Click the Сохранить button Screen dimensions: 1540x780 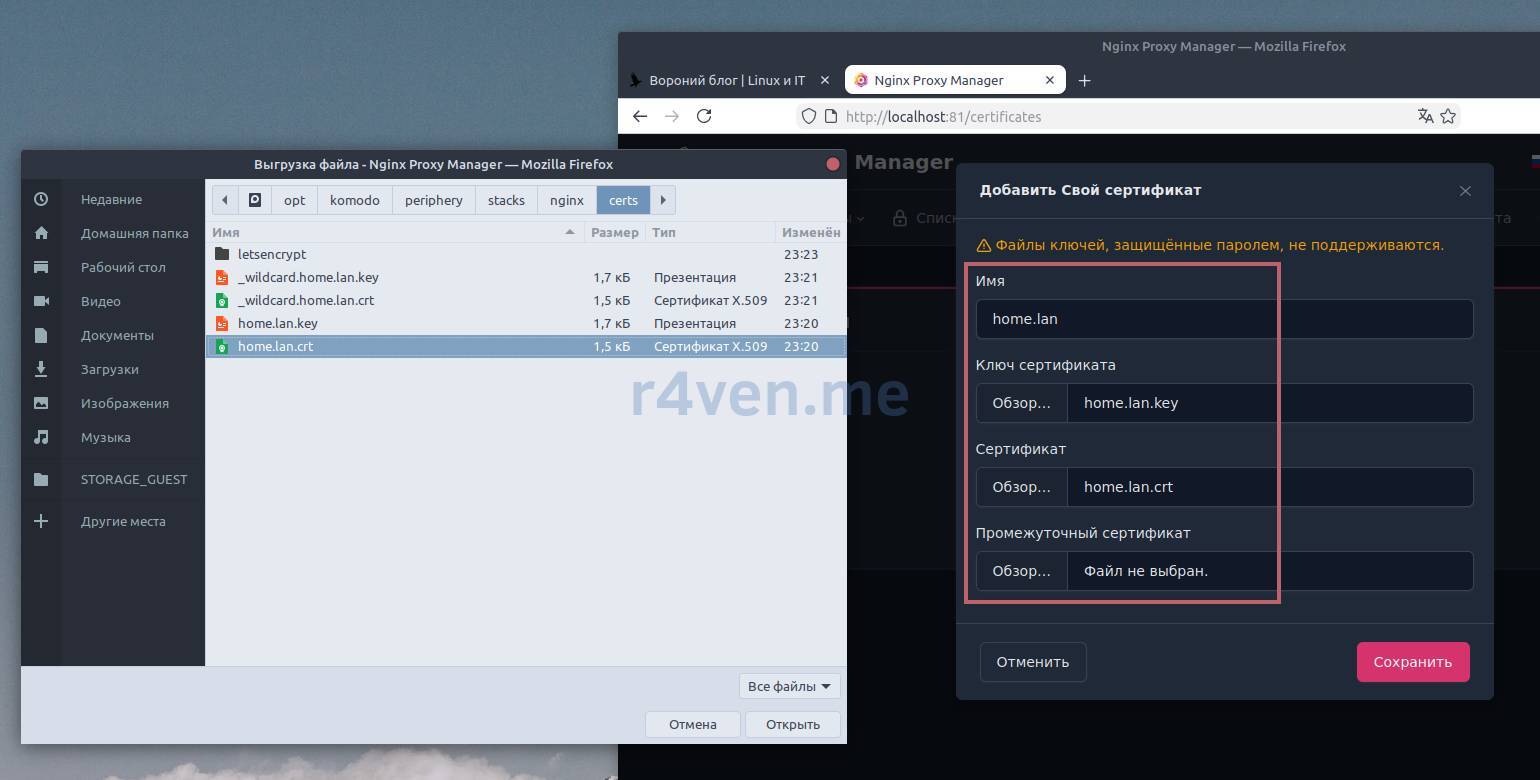click(1412, 662)
